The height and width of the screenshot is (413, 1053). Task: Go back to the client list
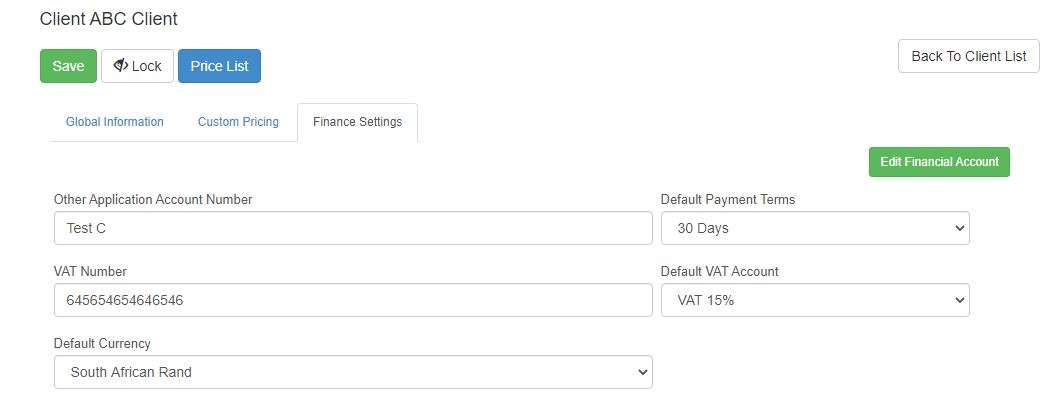click(968, 56)
